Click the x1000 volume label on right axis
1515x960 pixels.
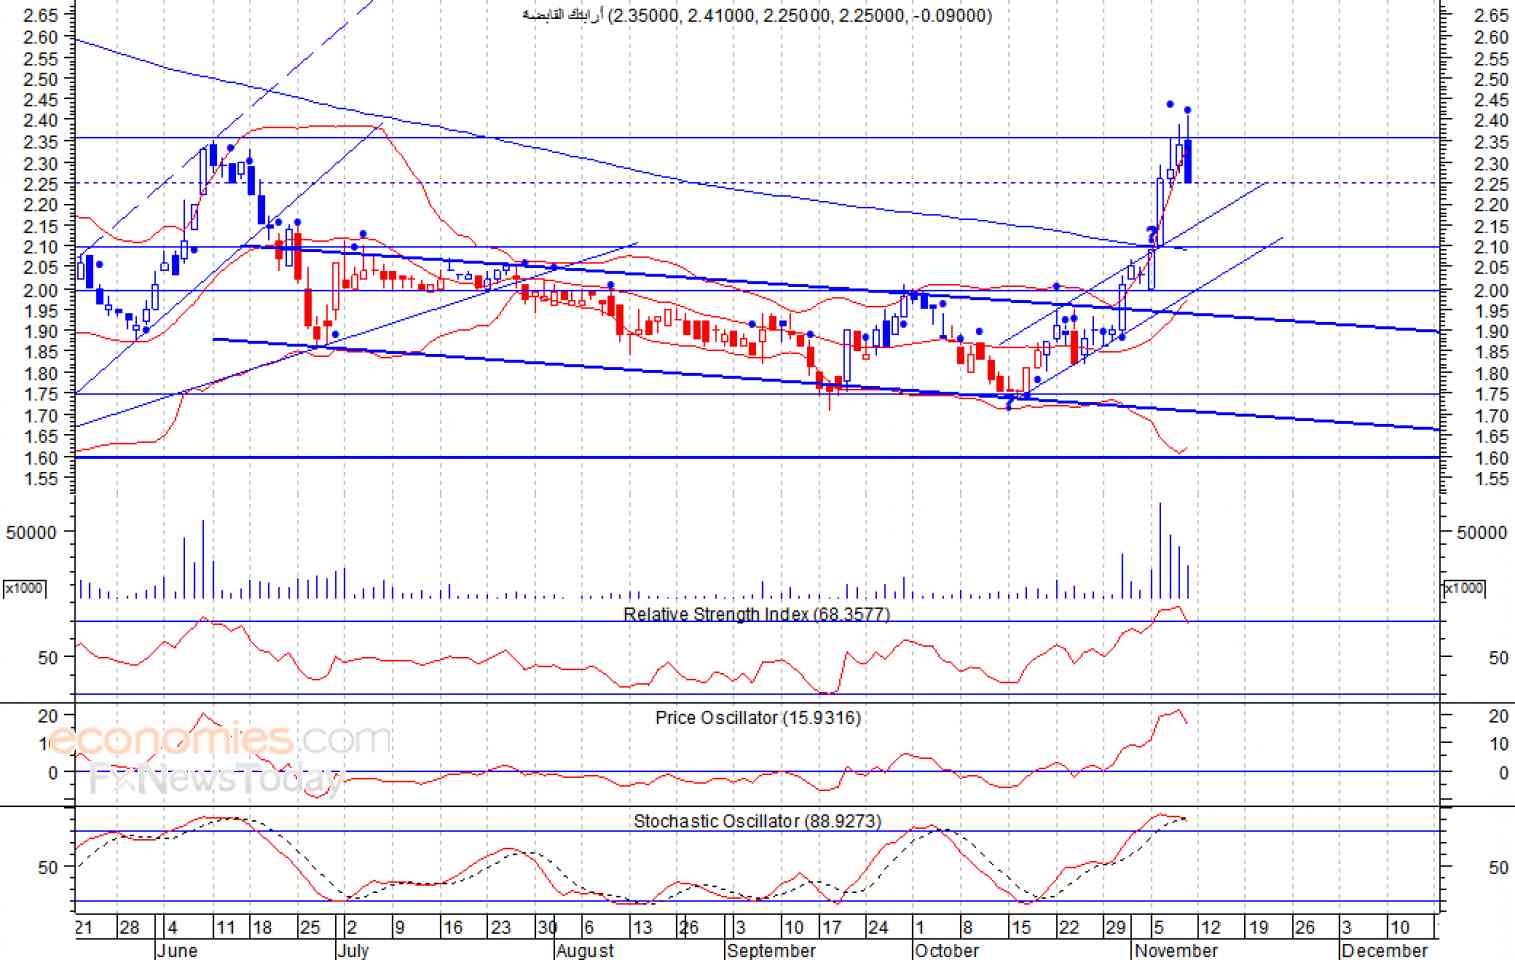1464,588
